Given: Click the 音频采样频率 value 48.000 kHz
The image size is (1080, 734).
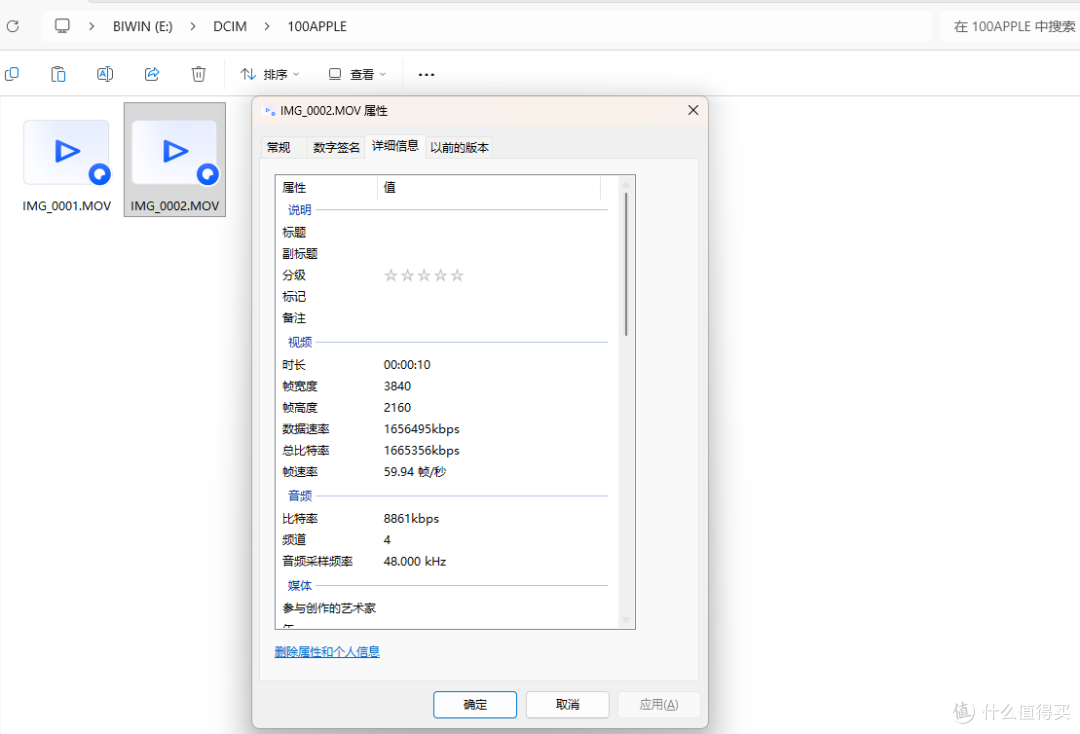Looking at the screenshot, I should click(415, 561).
